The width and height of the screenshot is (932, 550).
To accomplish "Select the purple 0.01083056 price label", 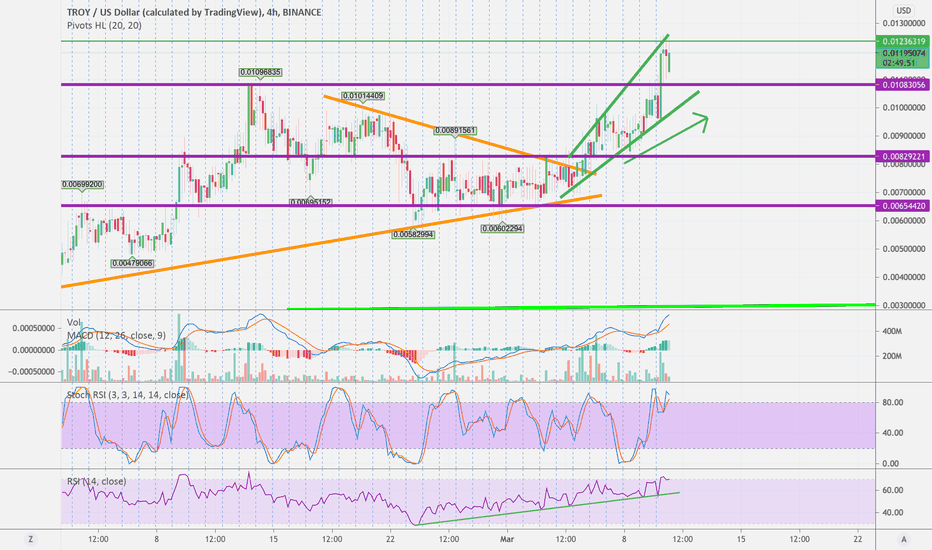I will pos(903,85).
